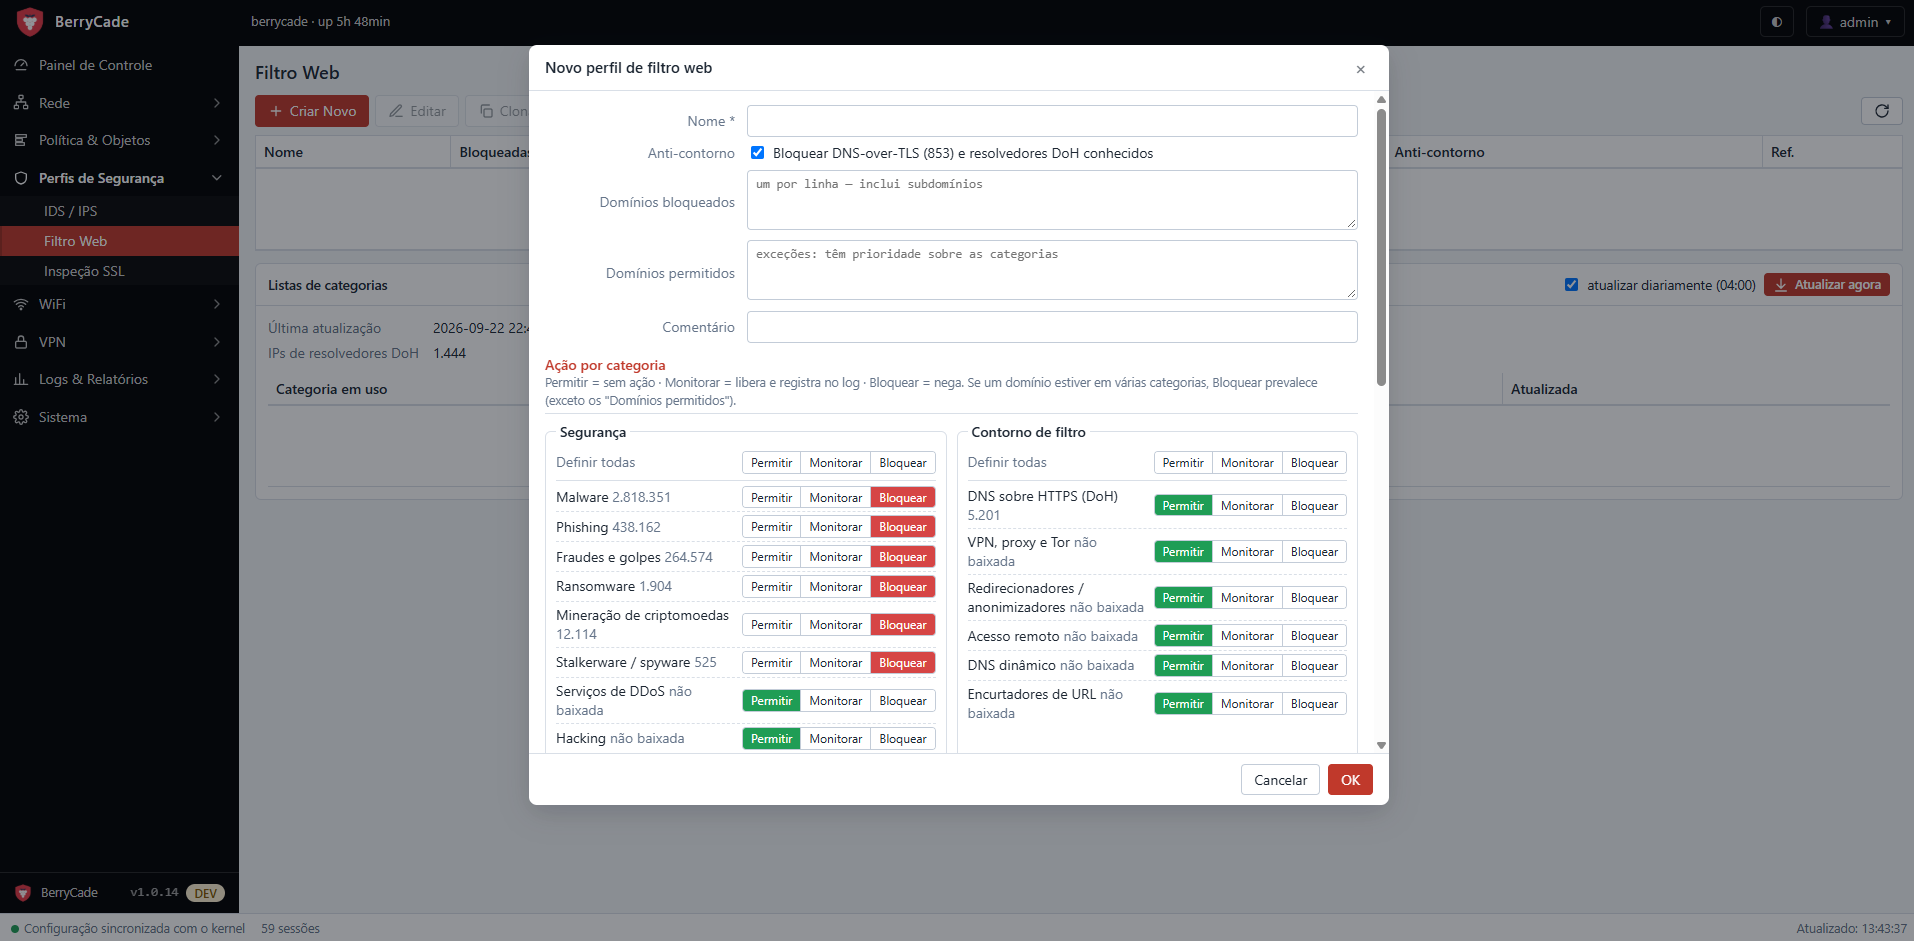Set Malware to Permitir
The width and height of the screenshot is (1914, 941).
(x=771, y=498)
